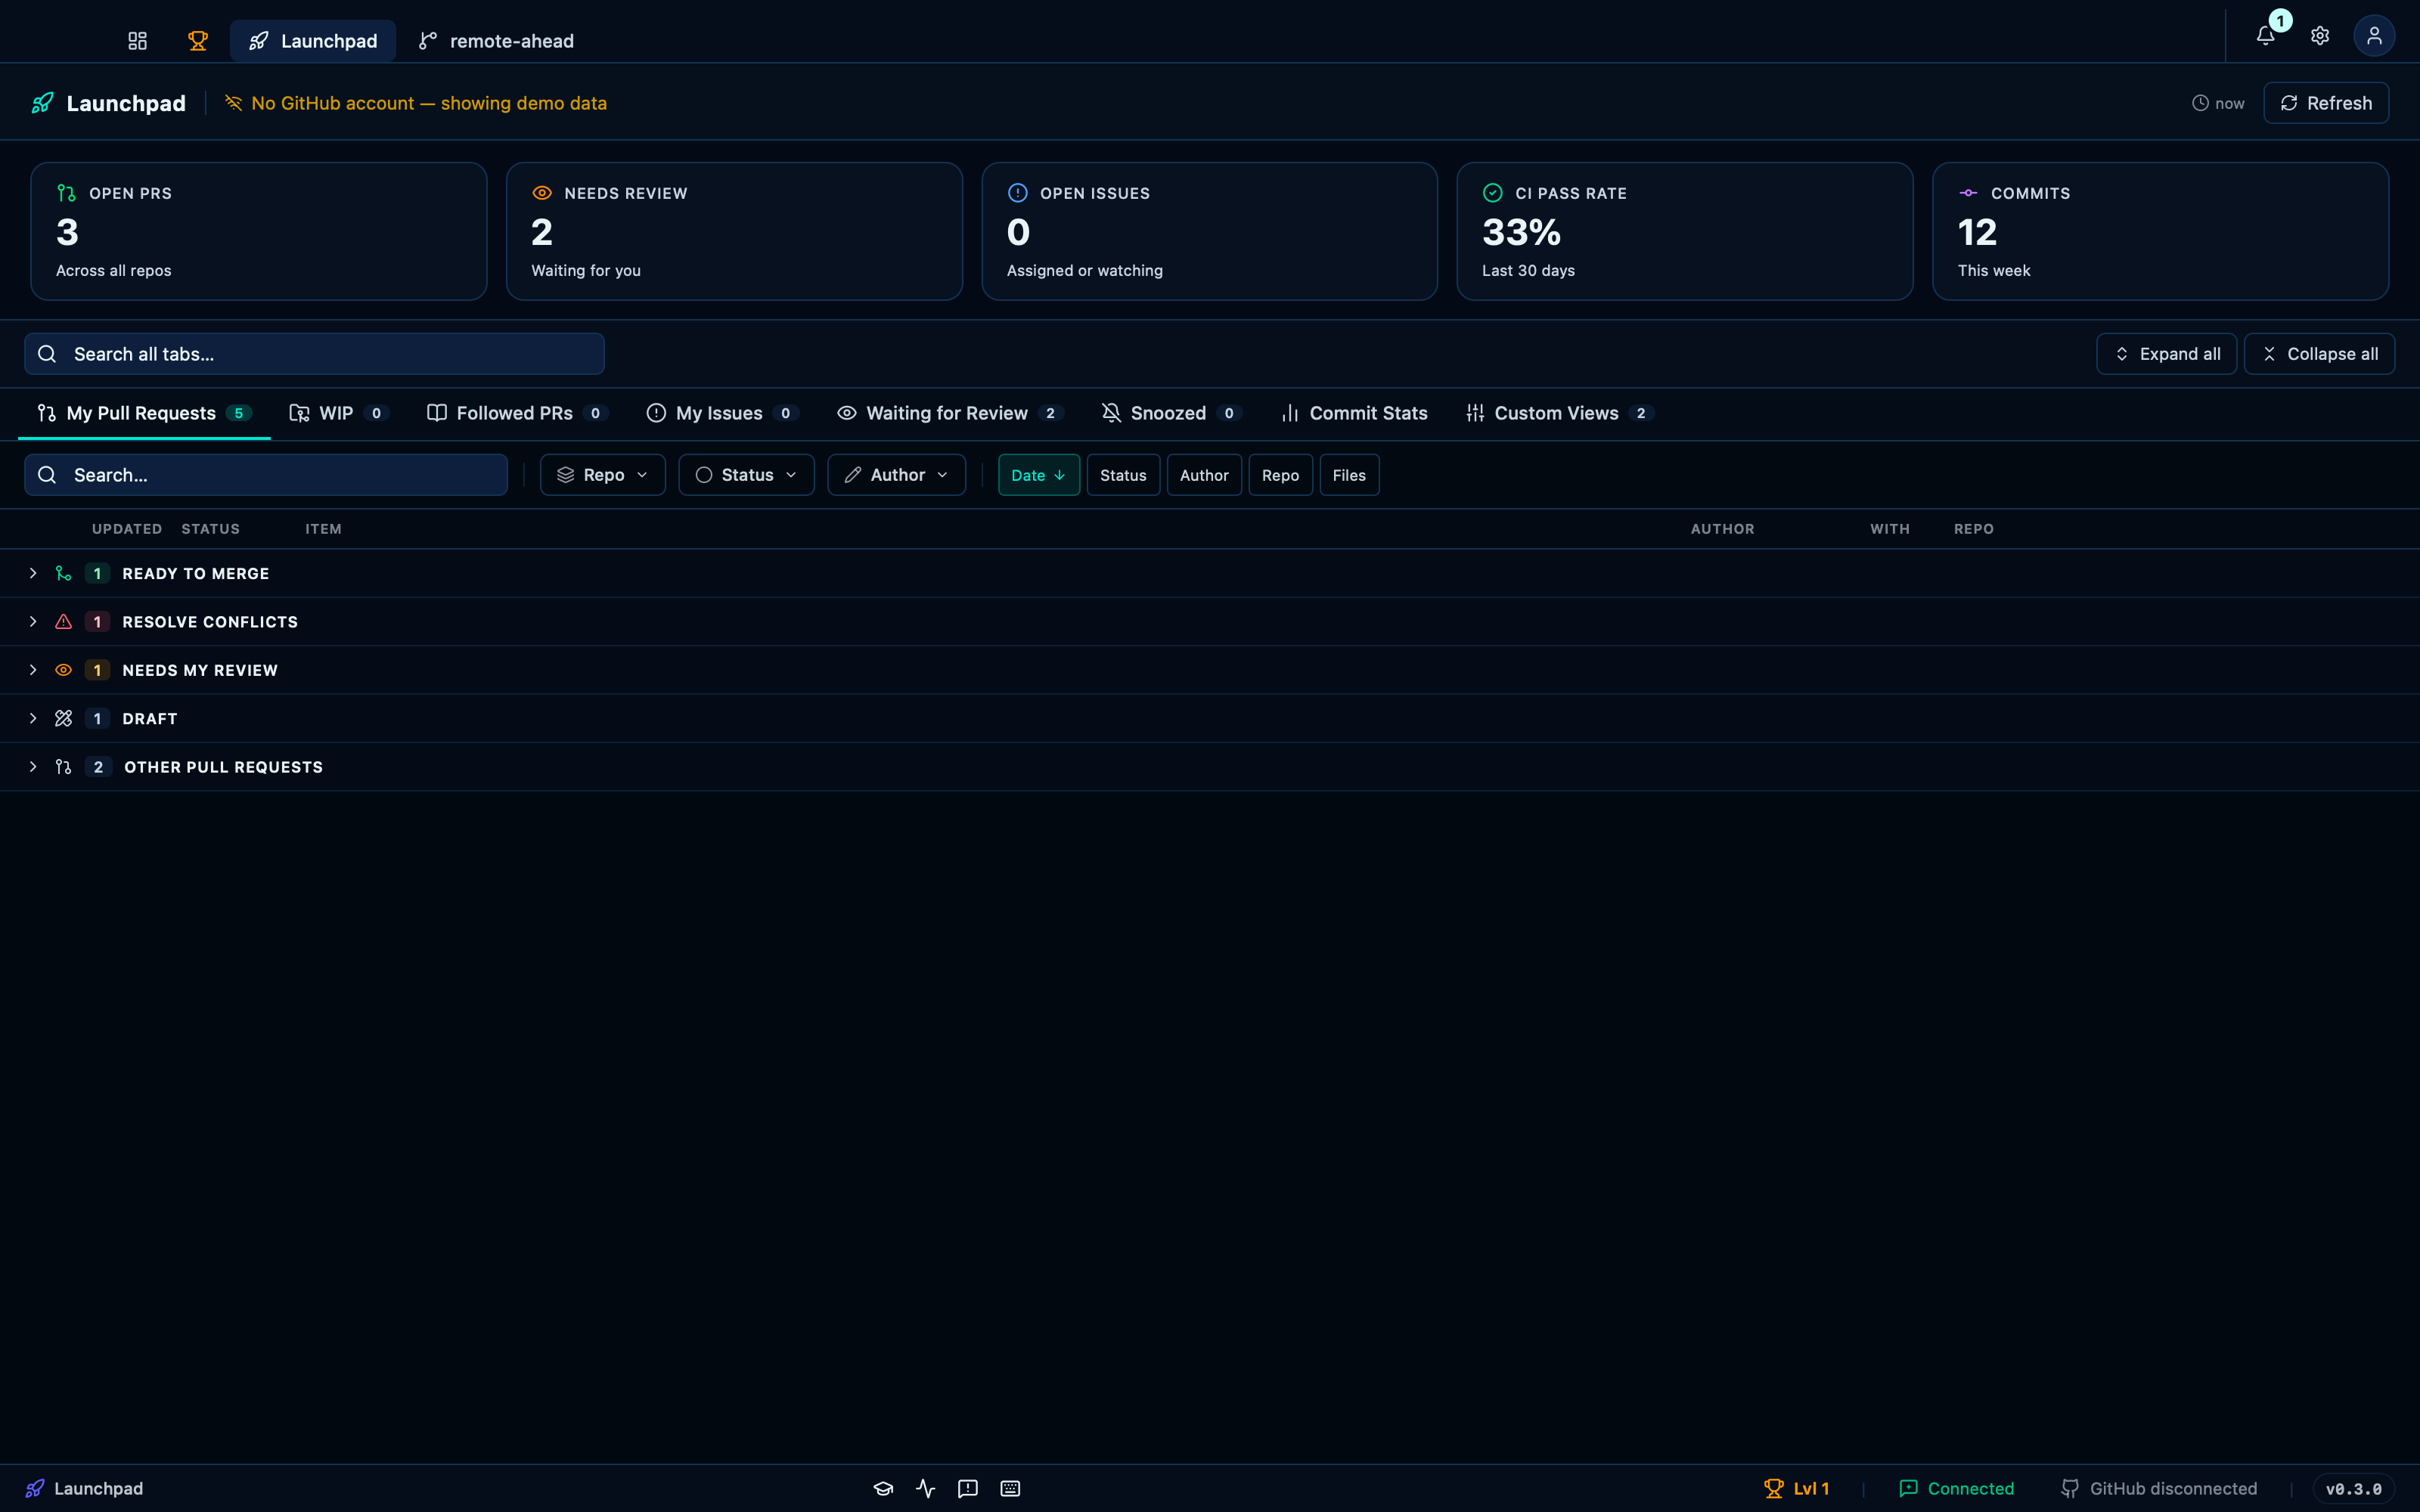Click the Needs Review stat card
2420x1512 pixels.
[x=734, y=231]
